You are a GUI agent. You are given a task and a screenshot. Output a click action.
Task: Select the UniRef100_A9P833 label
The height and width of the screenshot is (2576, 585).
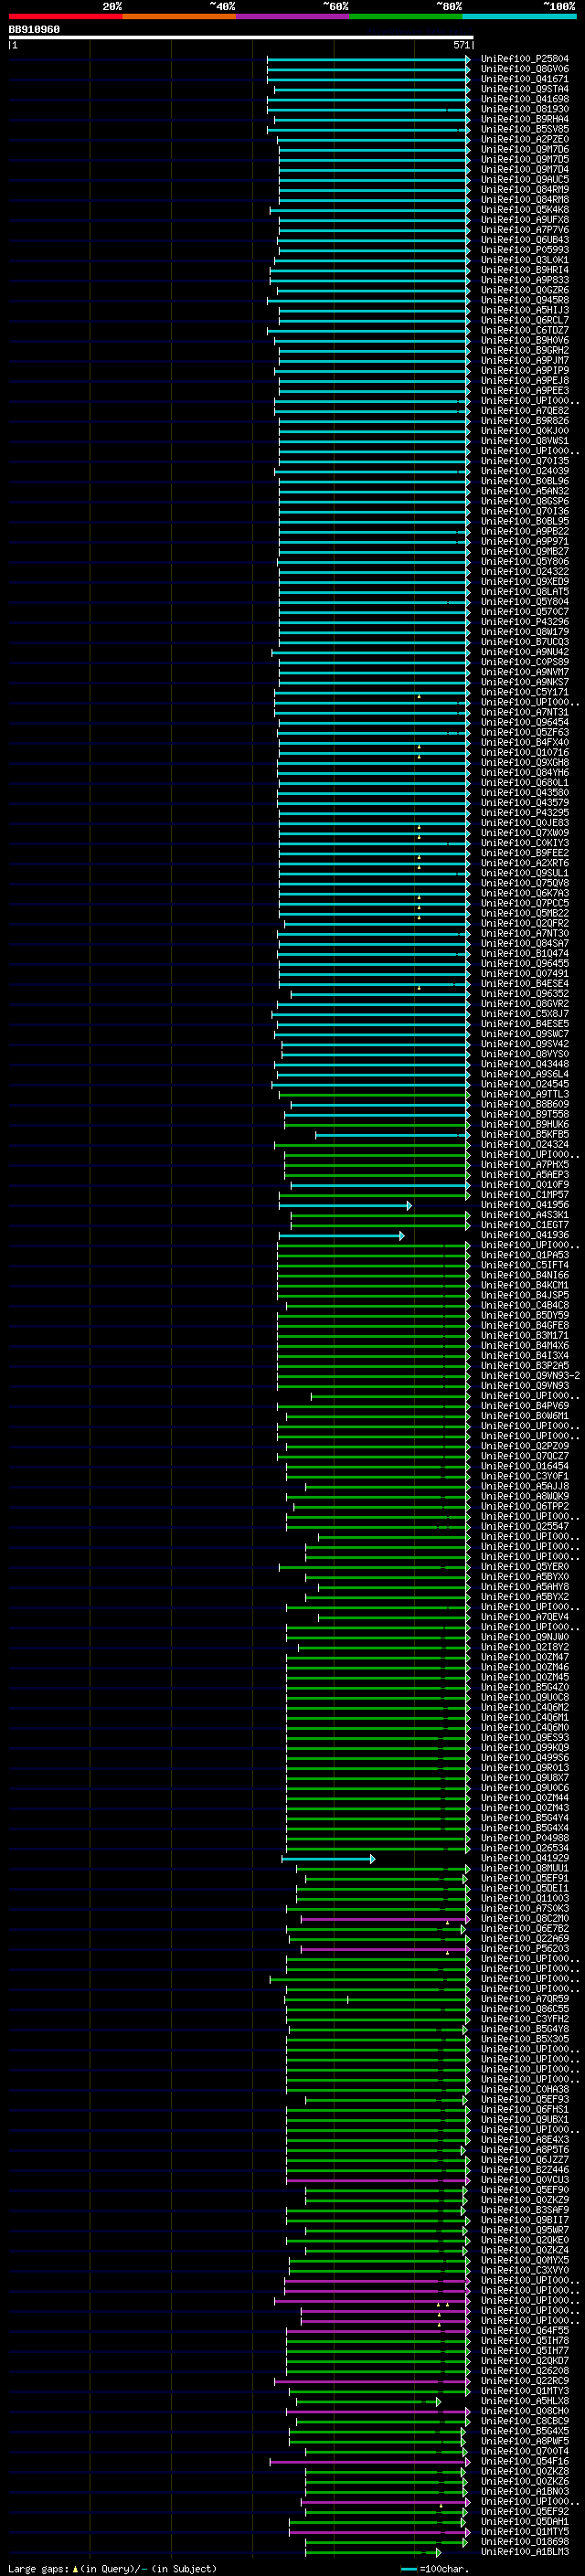pyautogui.click(x=525, y=280)
